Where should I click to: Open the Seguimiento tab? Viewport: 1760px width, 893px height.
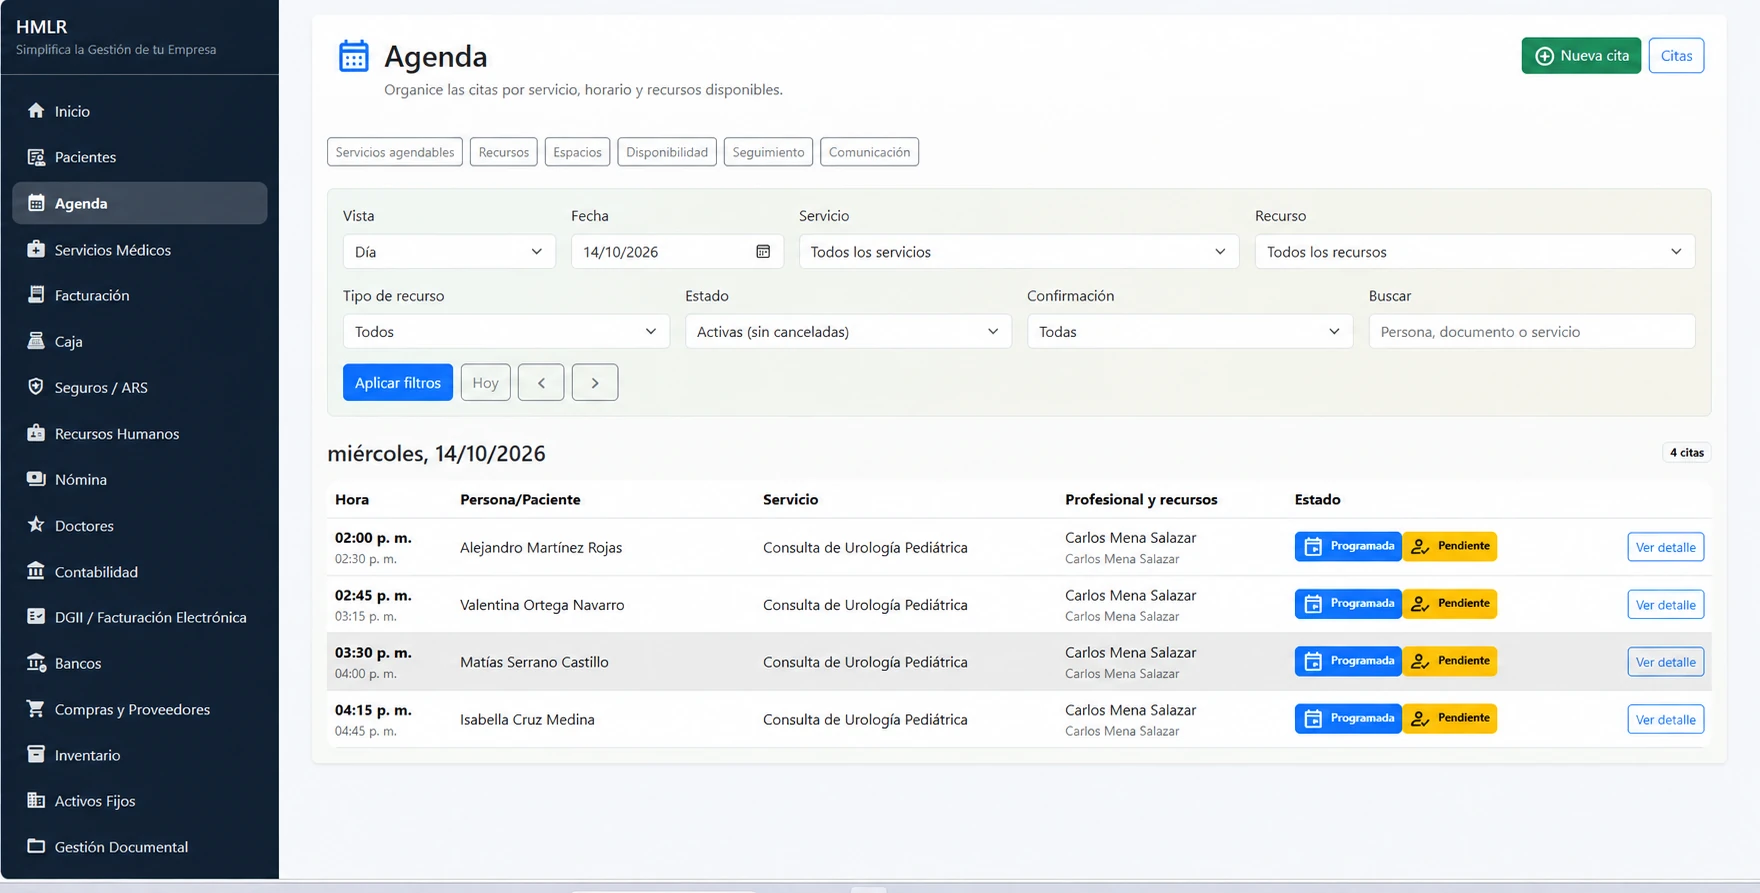768,152
